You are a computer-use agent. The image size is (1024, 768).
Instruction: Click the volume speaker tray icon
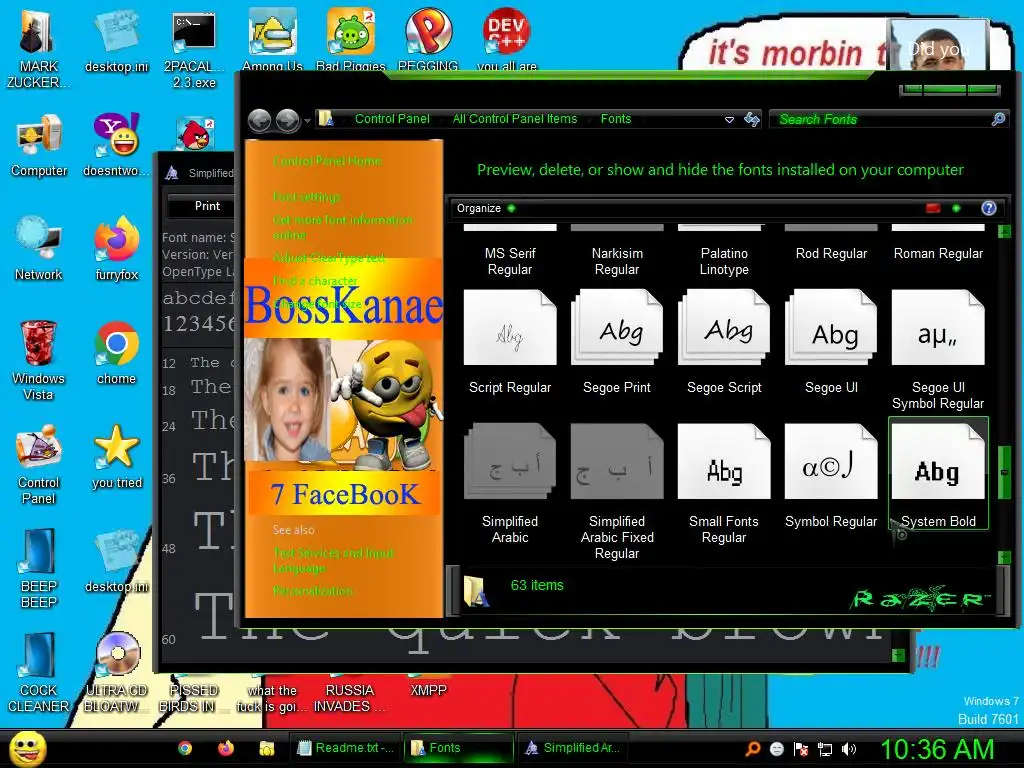848,748
